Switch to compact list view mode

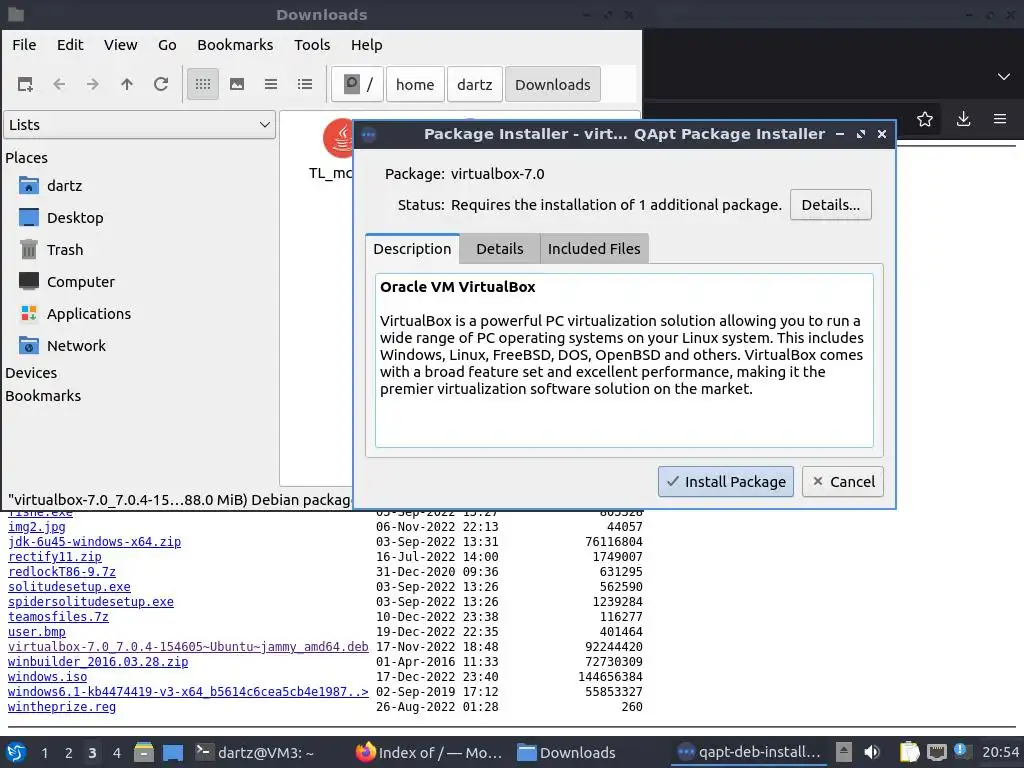coord(271,84)
